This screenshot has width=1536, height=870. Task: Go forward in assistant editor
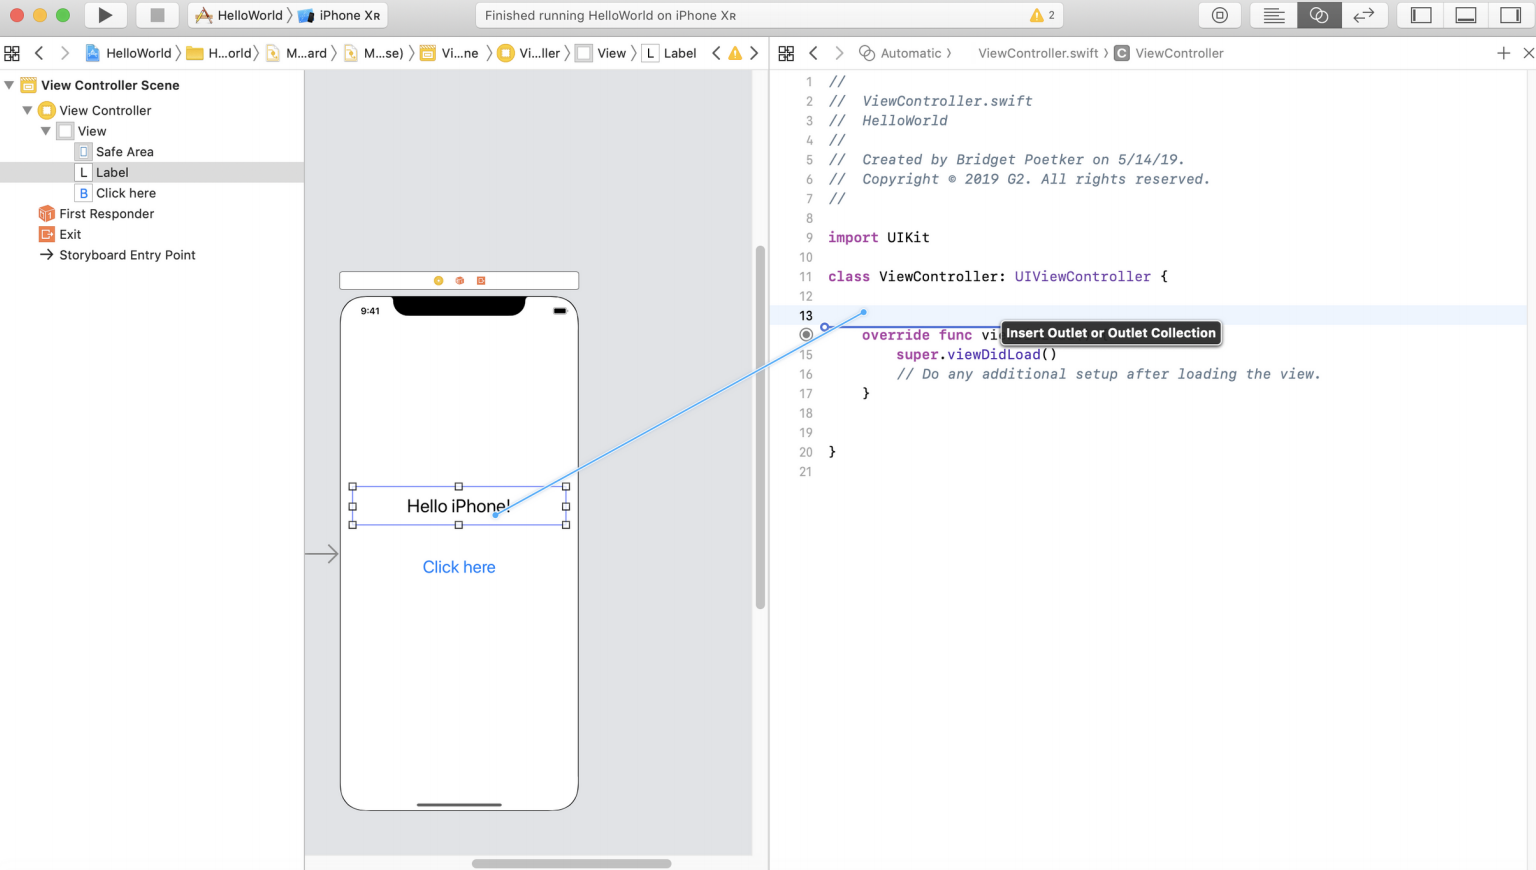tap(839, 53)
